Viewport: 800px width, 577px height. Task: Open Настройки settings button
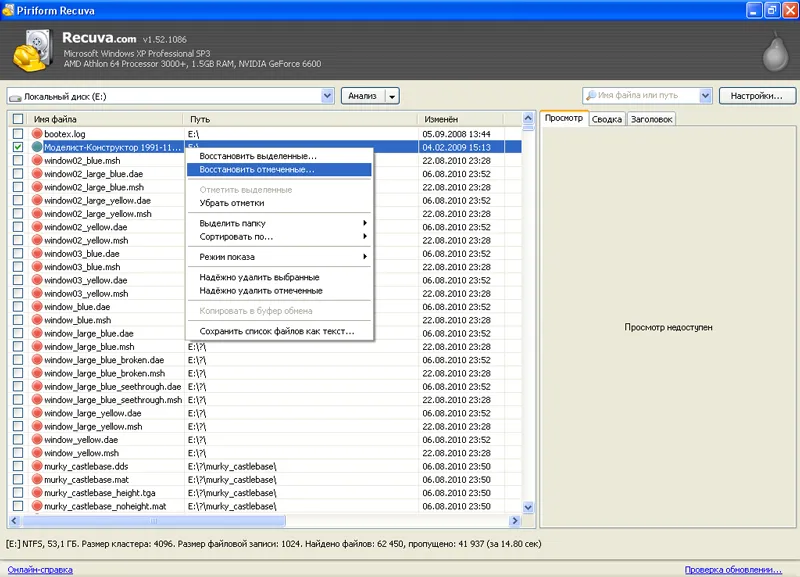pos(757,96)
